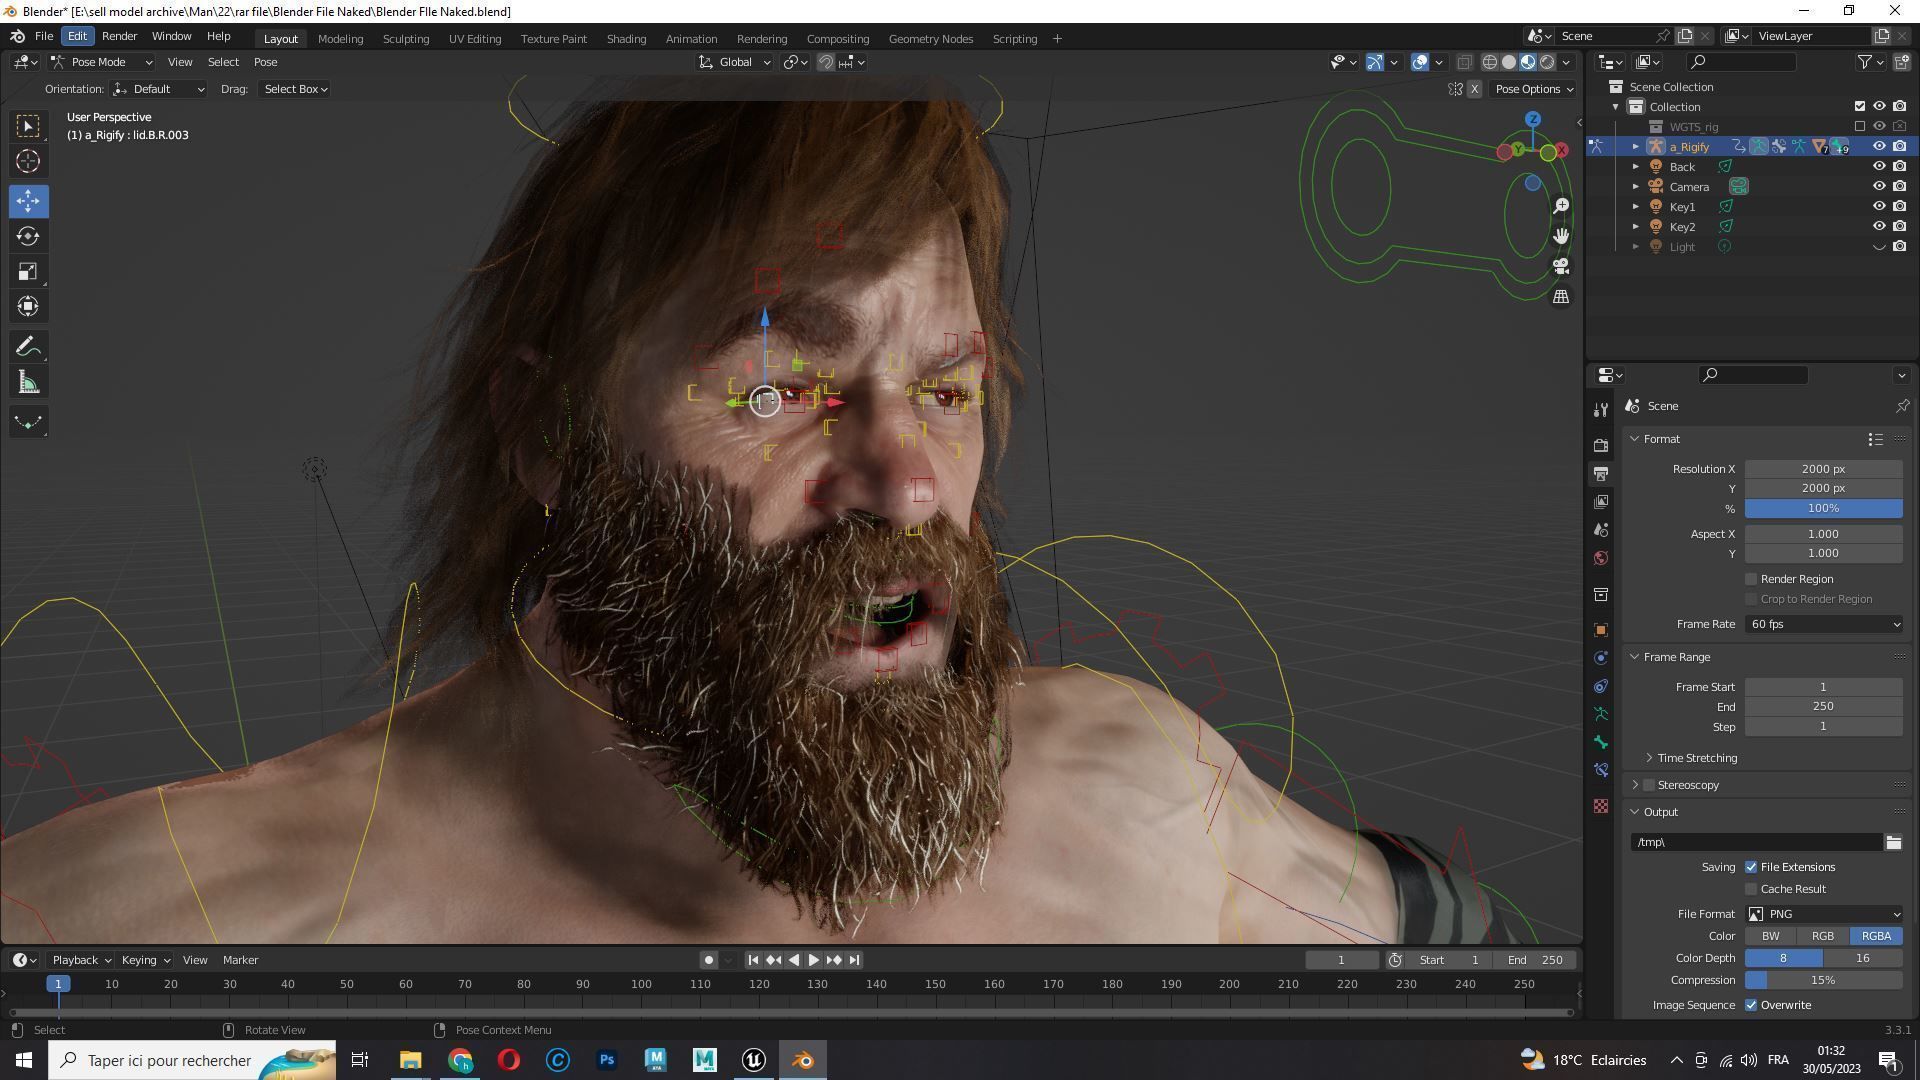Expand the Time Stretching section

(x=1696, y=758)
